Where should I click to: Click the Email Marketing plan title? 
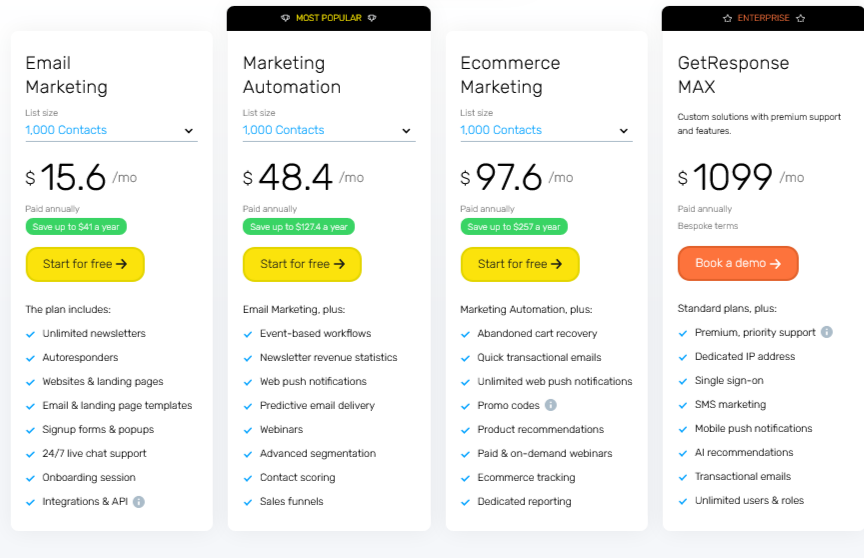67,75
